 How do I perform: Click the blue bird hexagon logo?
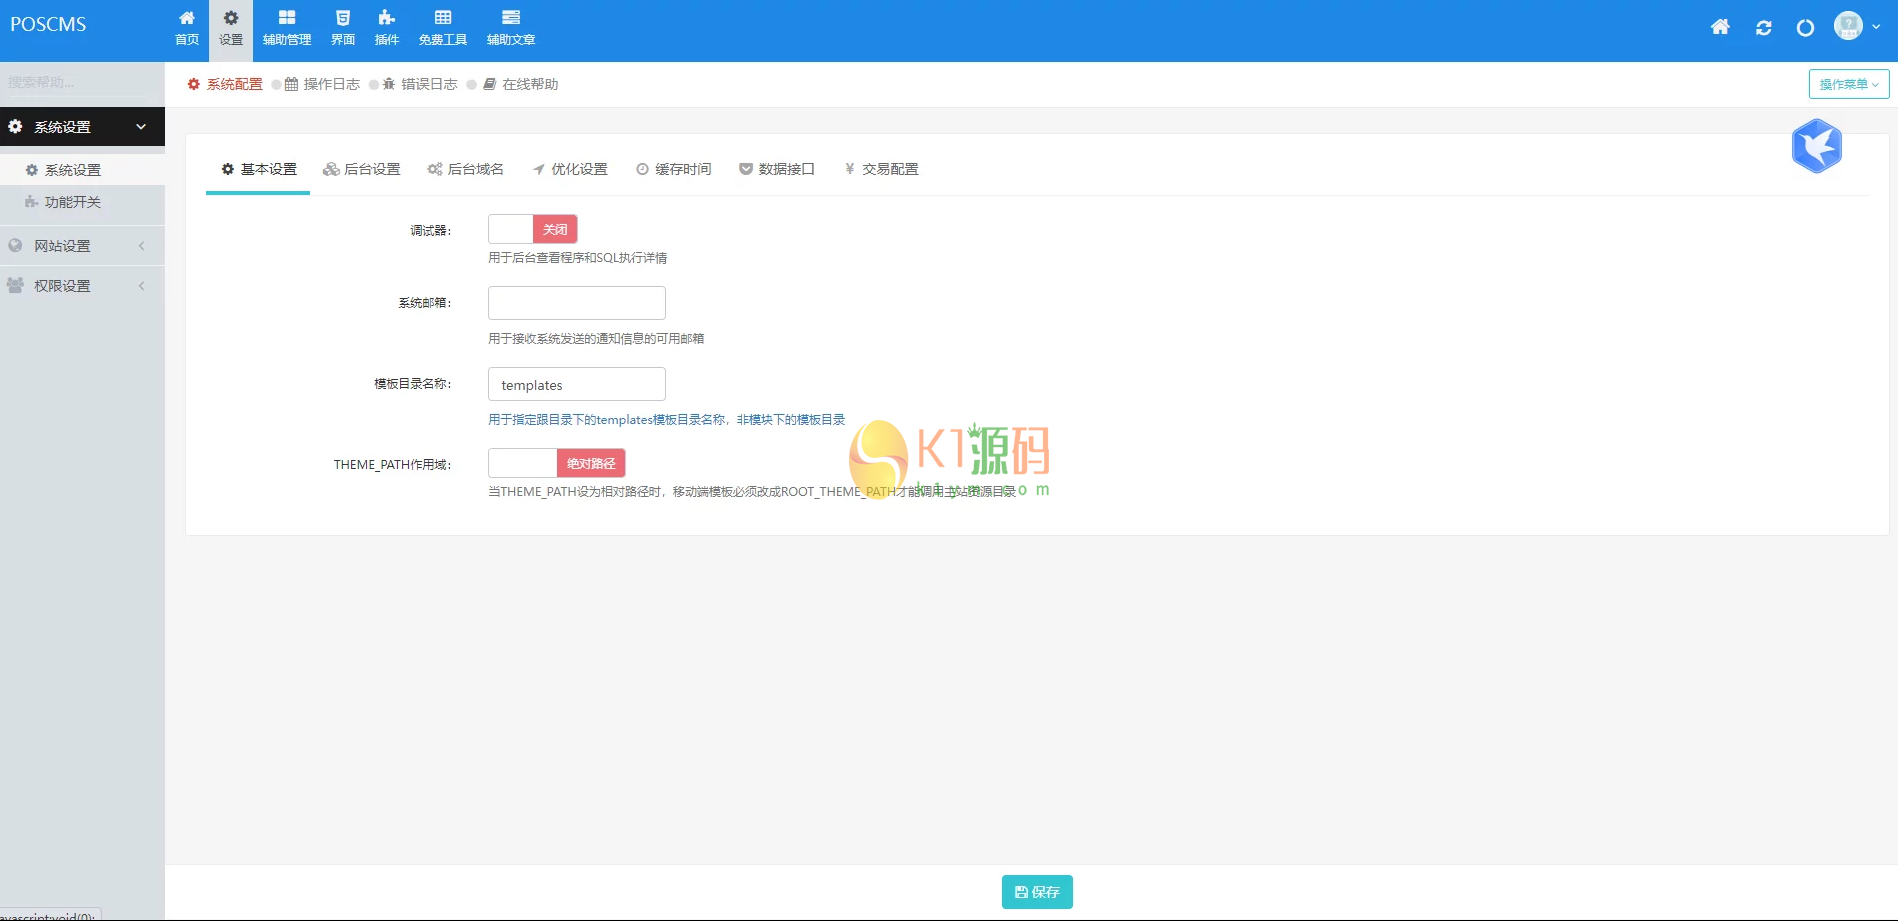click(1817, 146)
